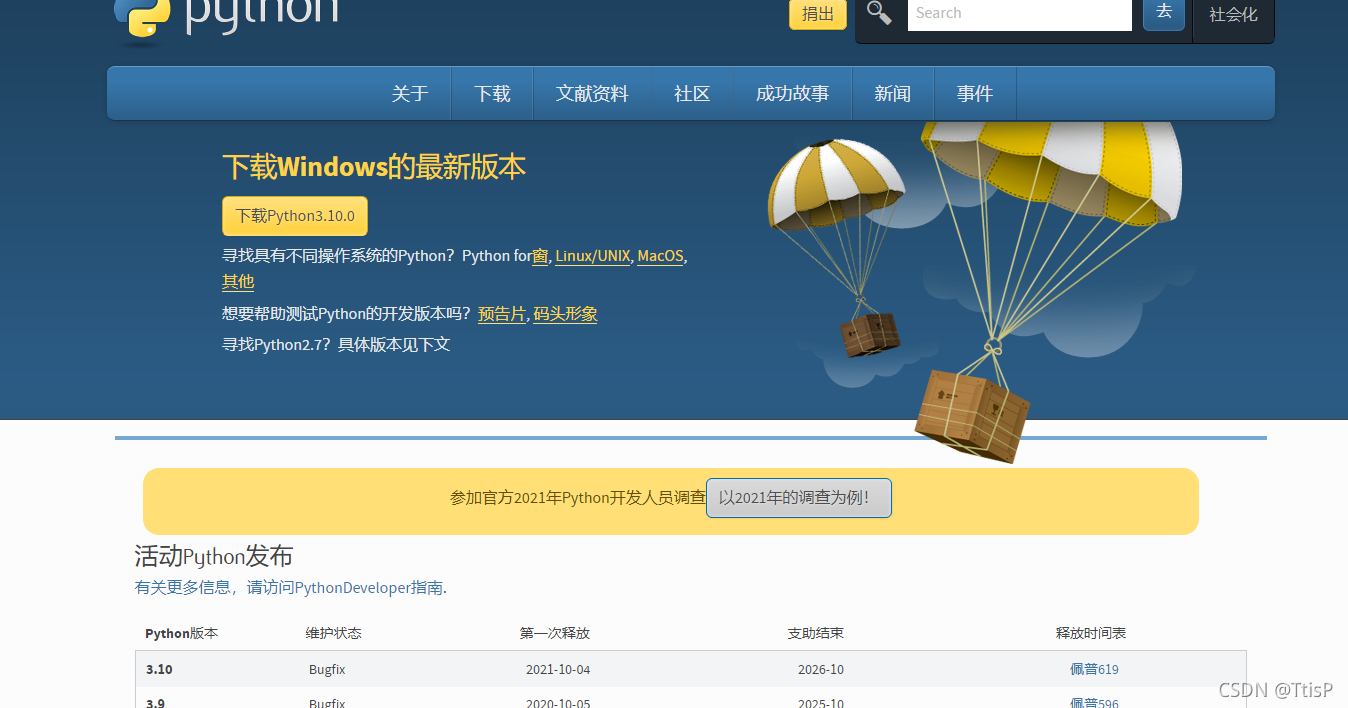Focus the Search input field
This screenshot has height=708, width=1348.
click(x=1019, y=14)
